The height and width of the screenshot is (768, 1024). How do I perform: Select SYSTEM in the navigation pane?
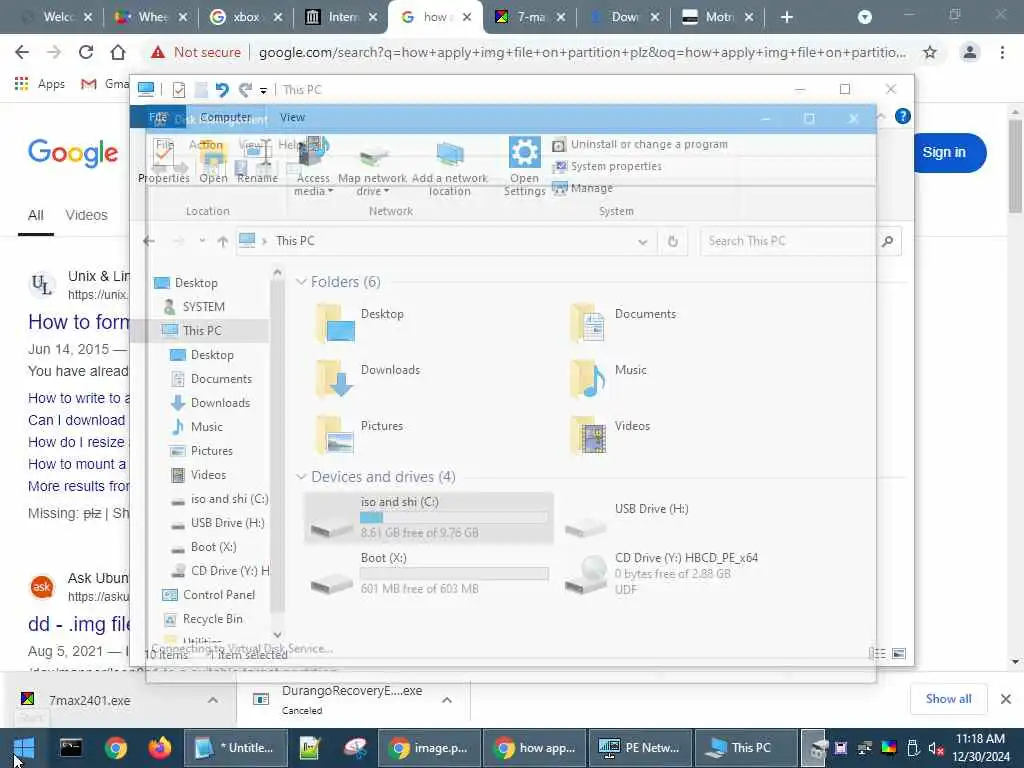[x=202, y=307]
